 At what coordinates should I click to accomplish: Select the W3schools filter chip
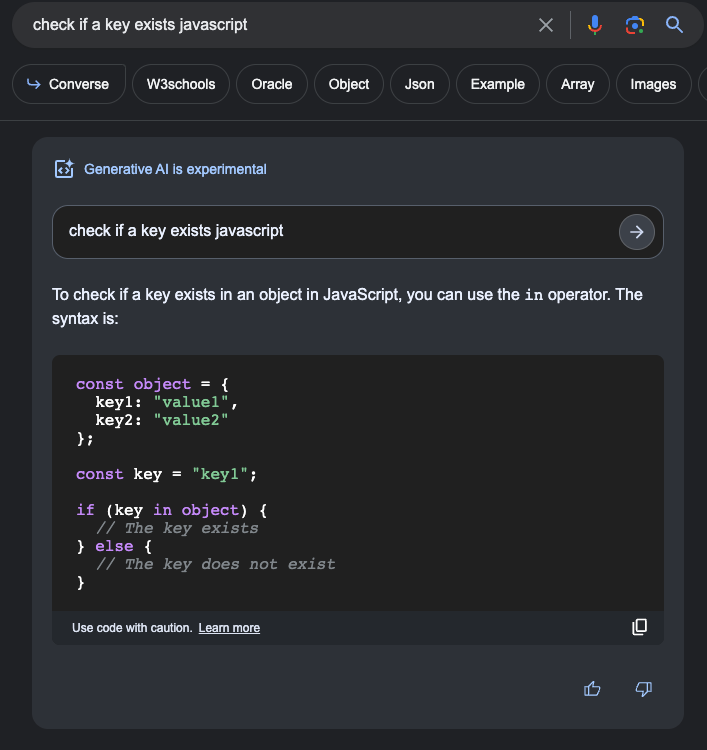181,84
